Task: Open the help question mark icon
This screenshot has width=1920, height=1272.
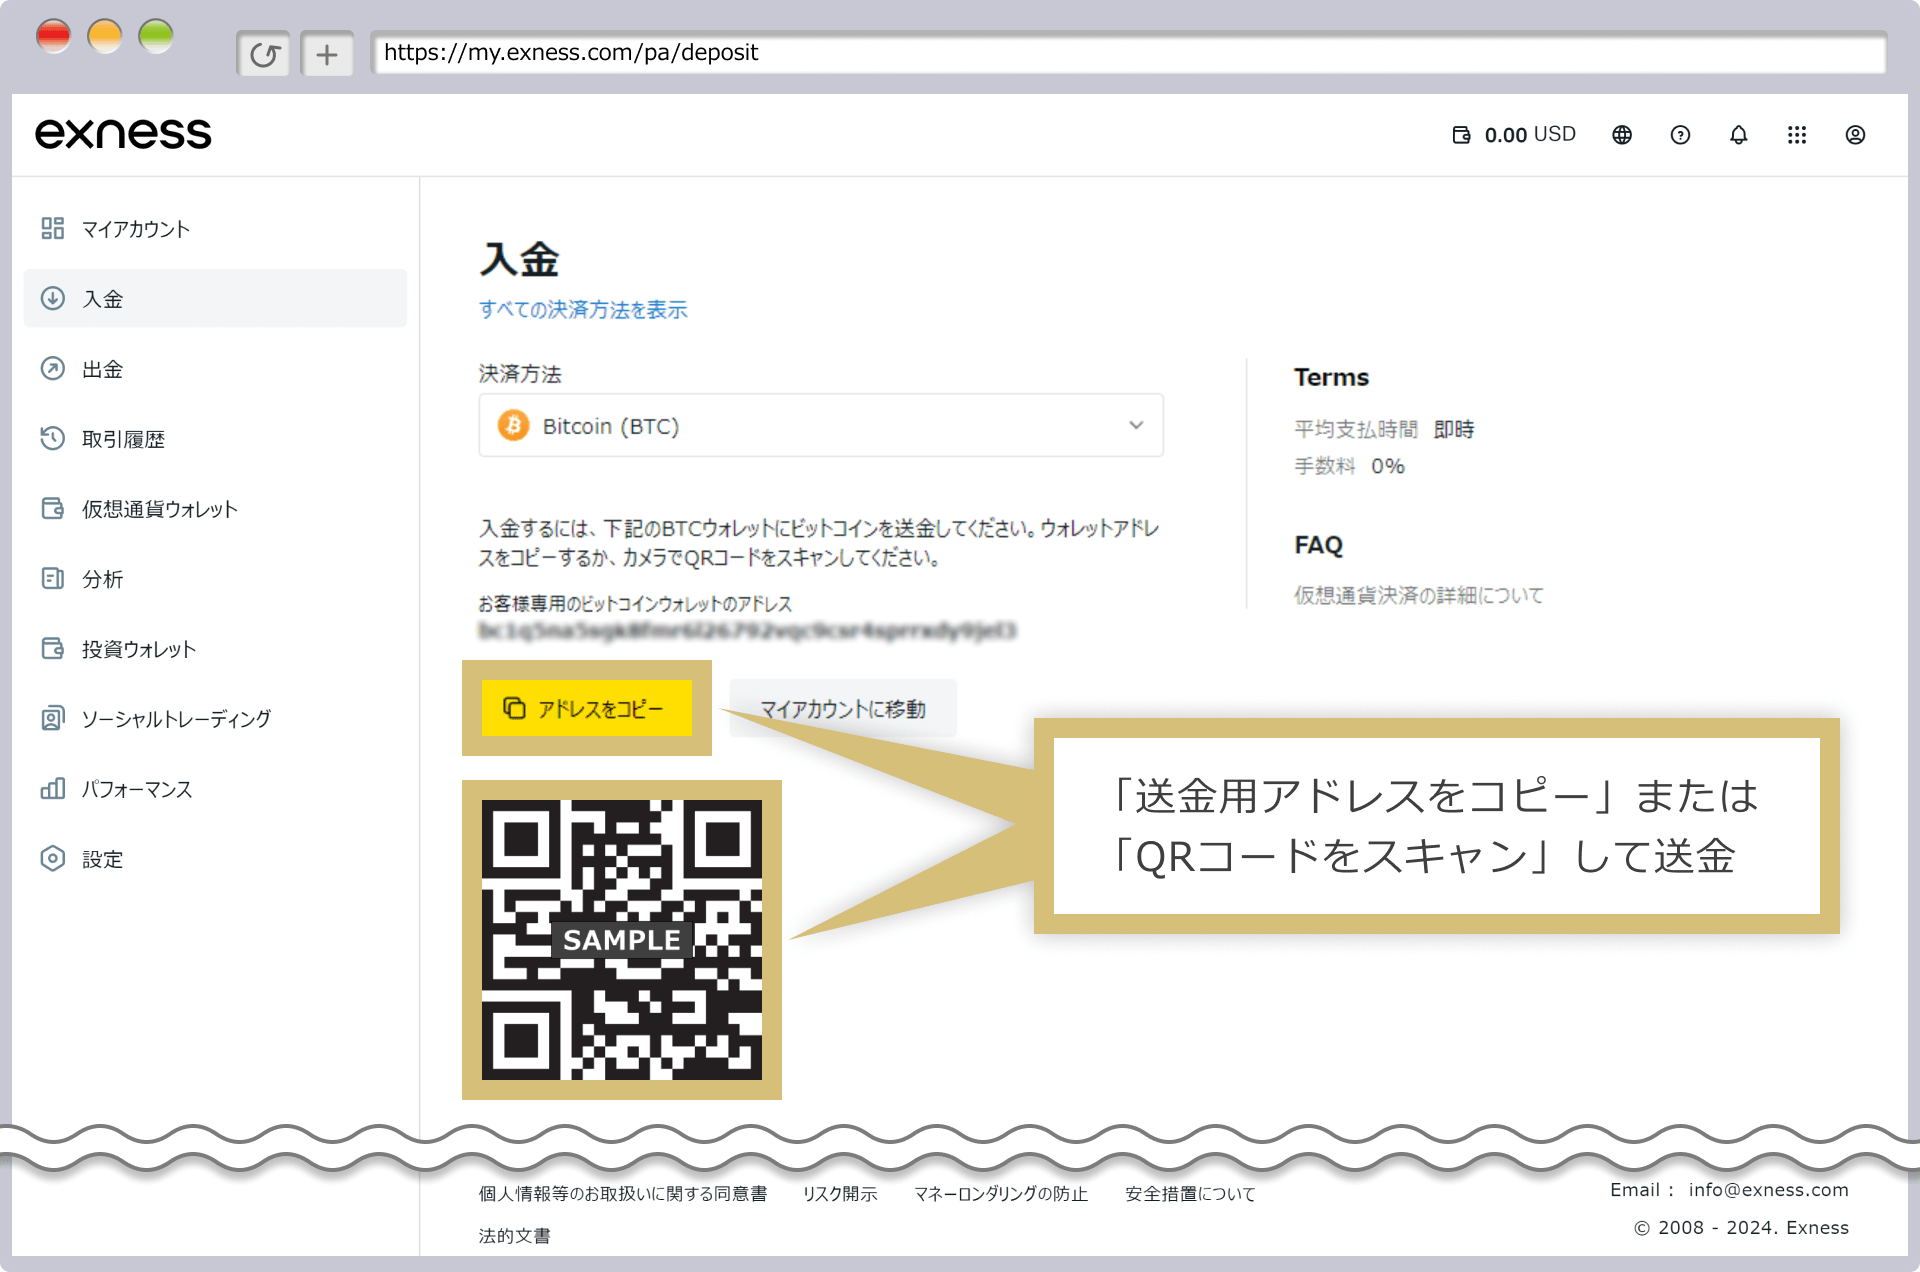Action: tap(1680, 135)
